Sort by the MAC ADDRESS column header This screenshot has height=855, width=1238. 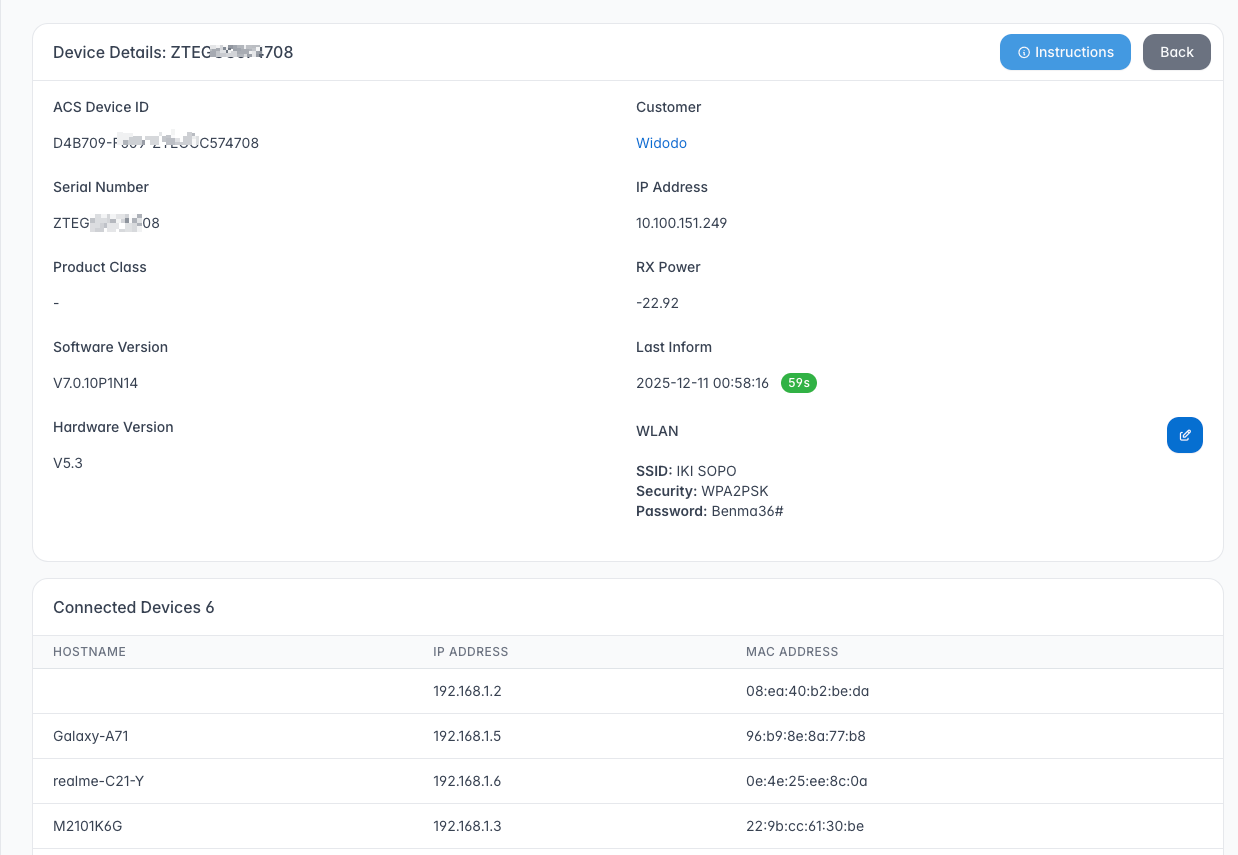(x=791, y=652)
